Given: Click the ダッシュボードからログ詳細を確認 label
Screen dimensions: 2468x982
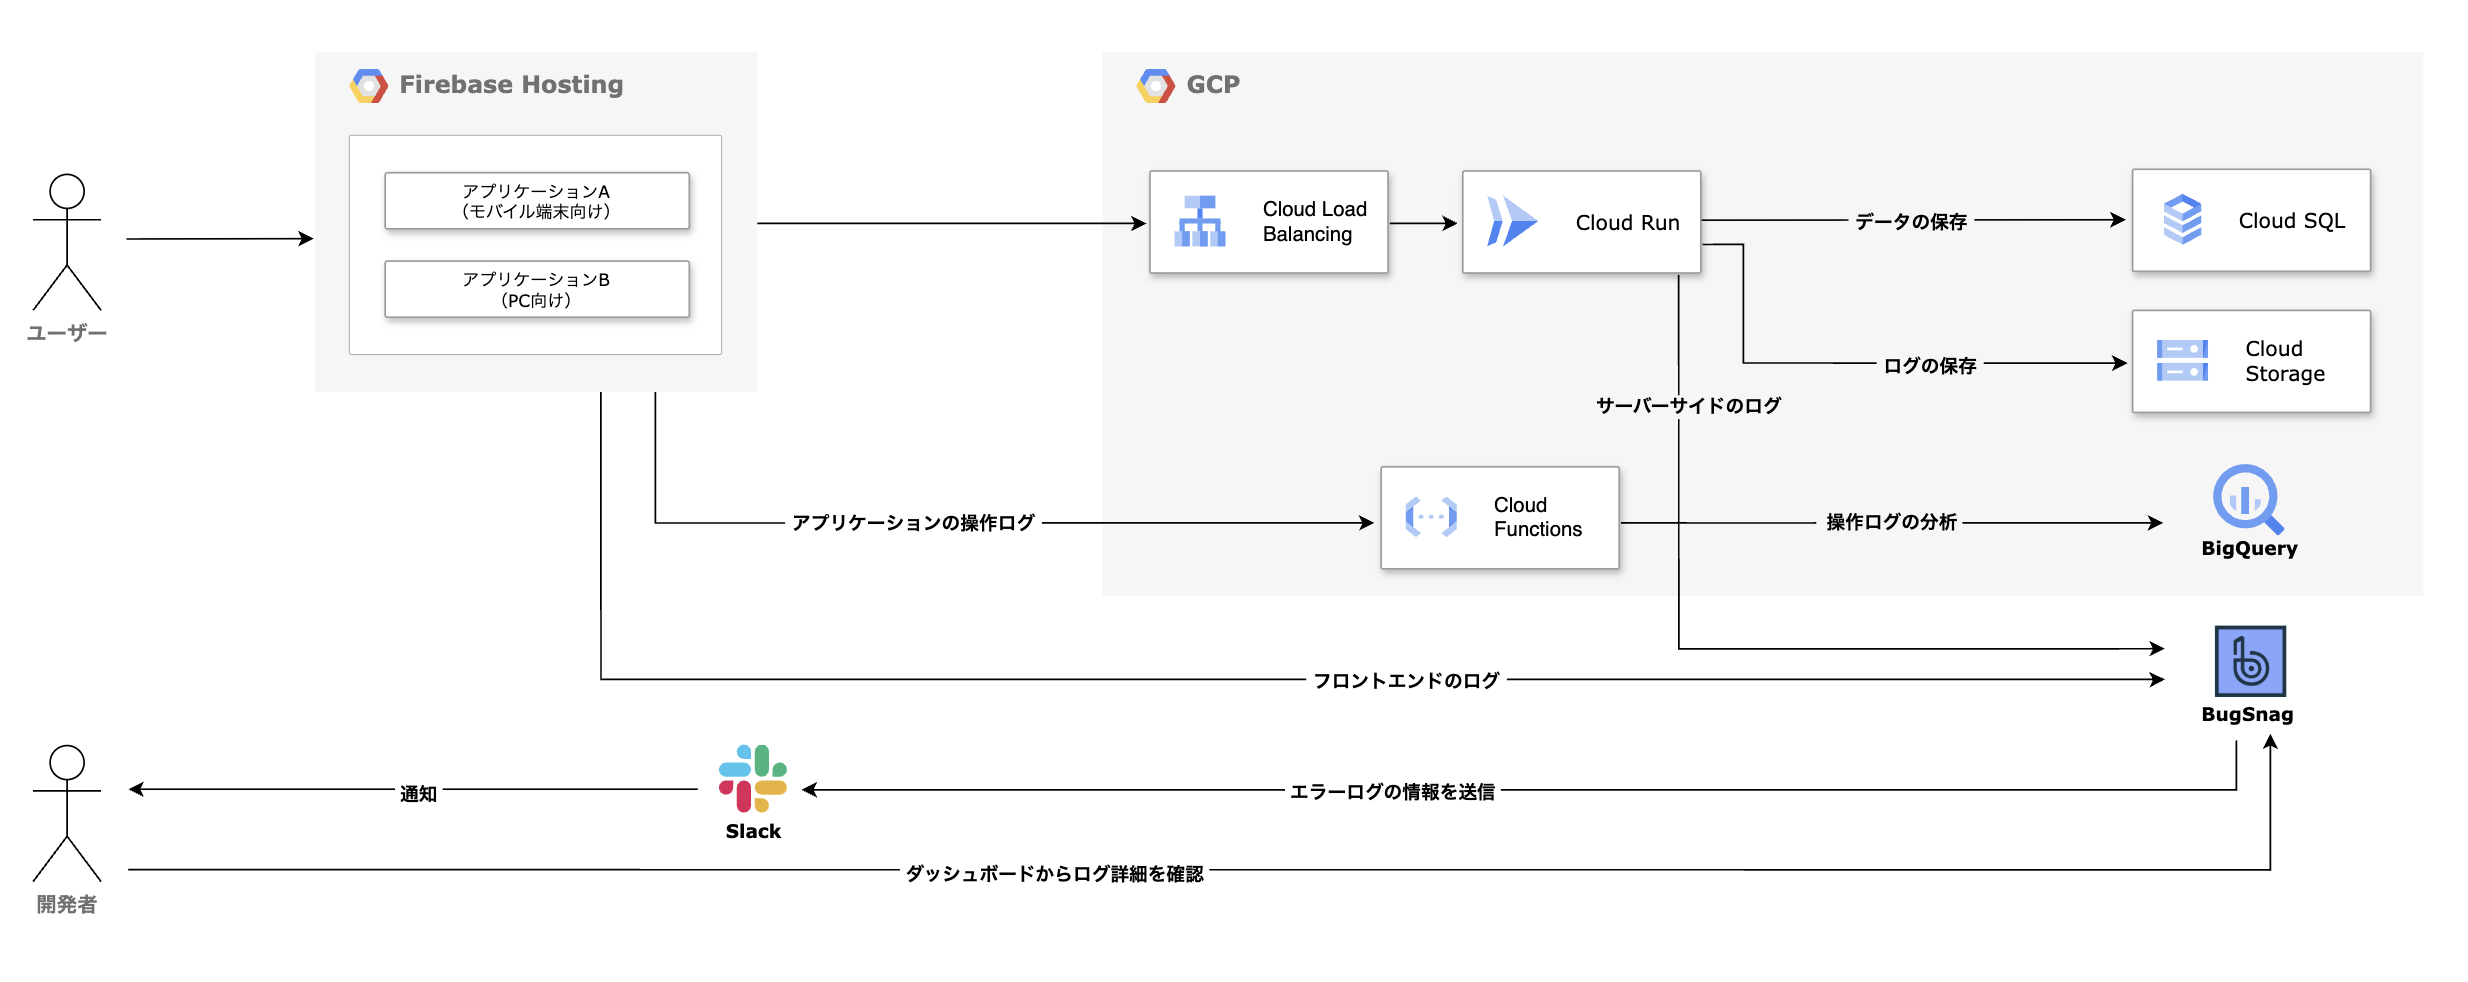Looking at the screenshot, I should click(x=1054, y=873).
